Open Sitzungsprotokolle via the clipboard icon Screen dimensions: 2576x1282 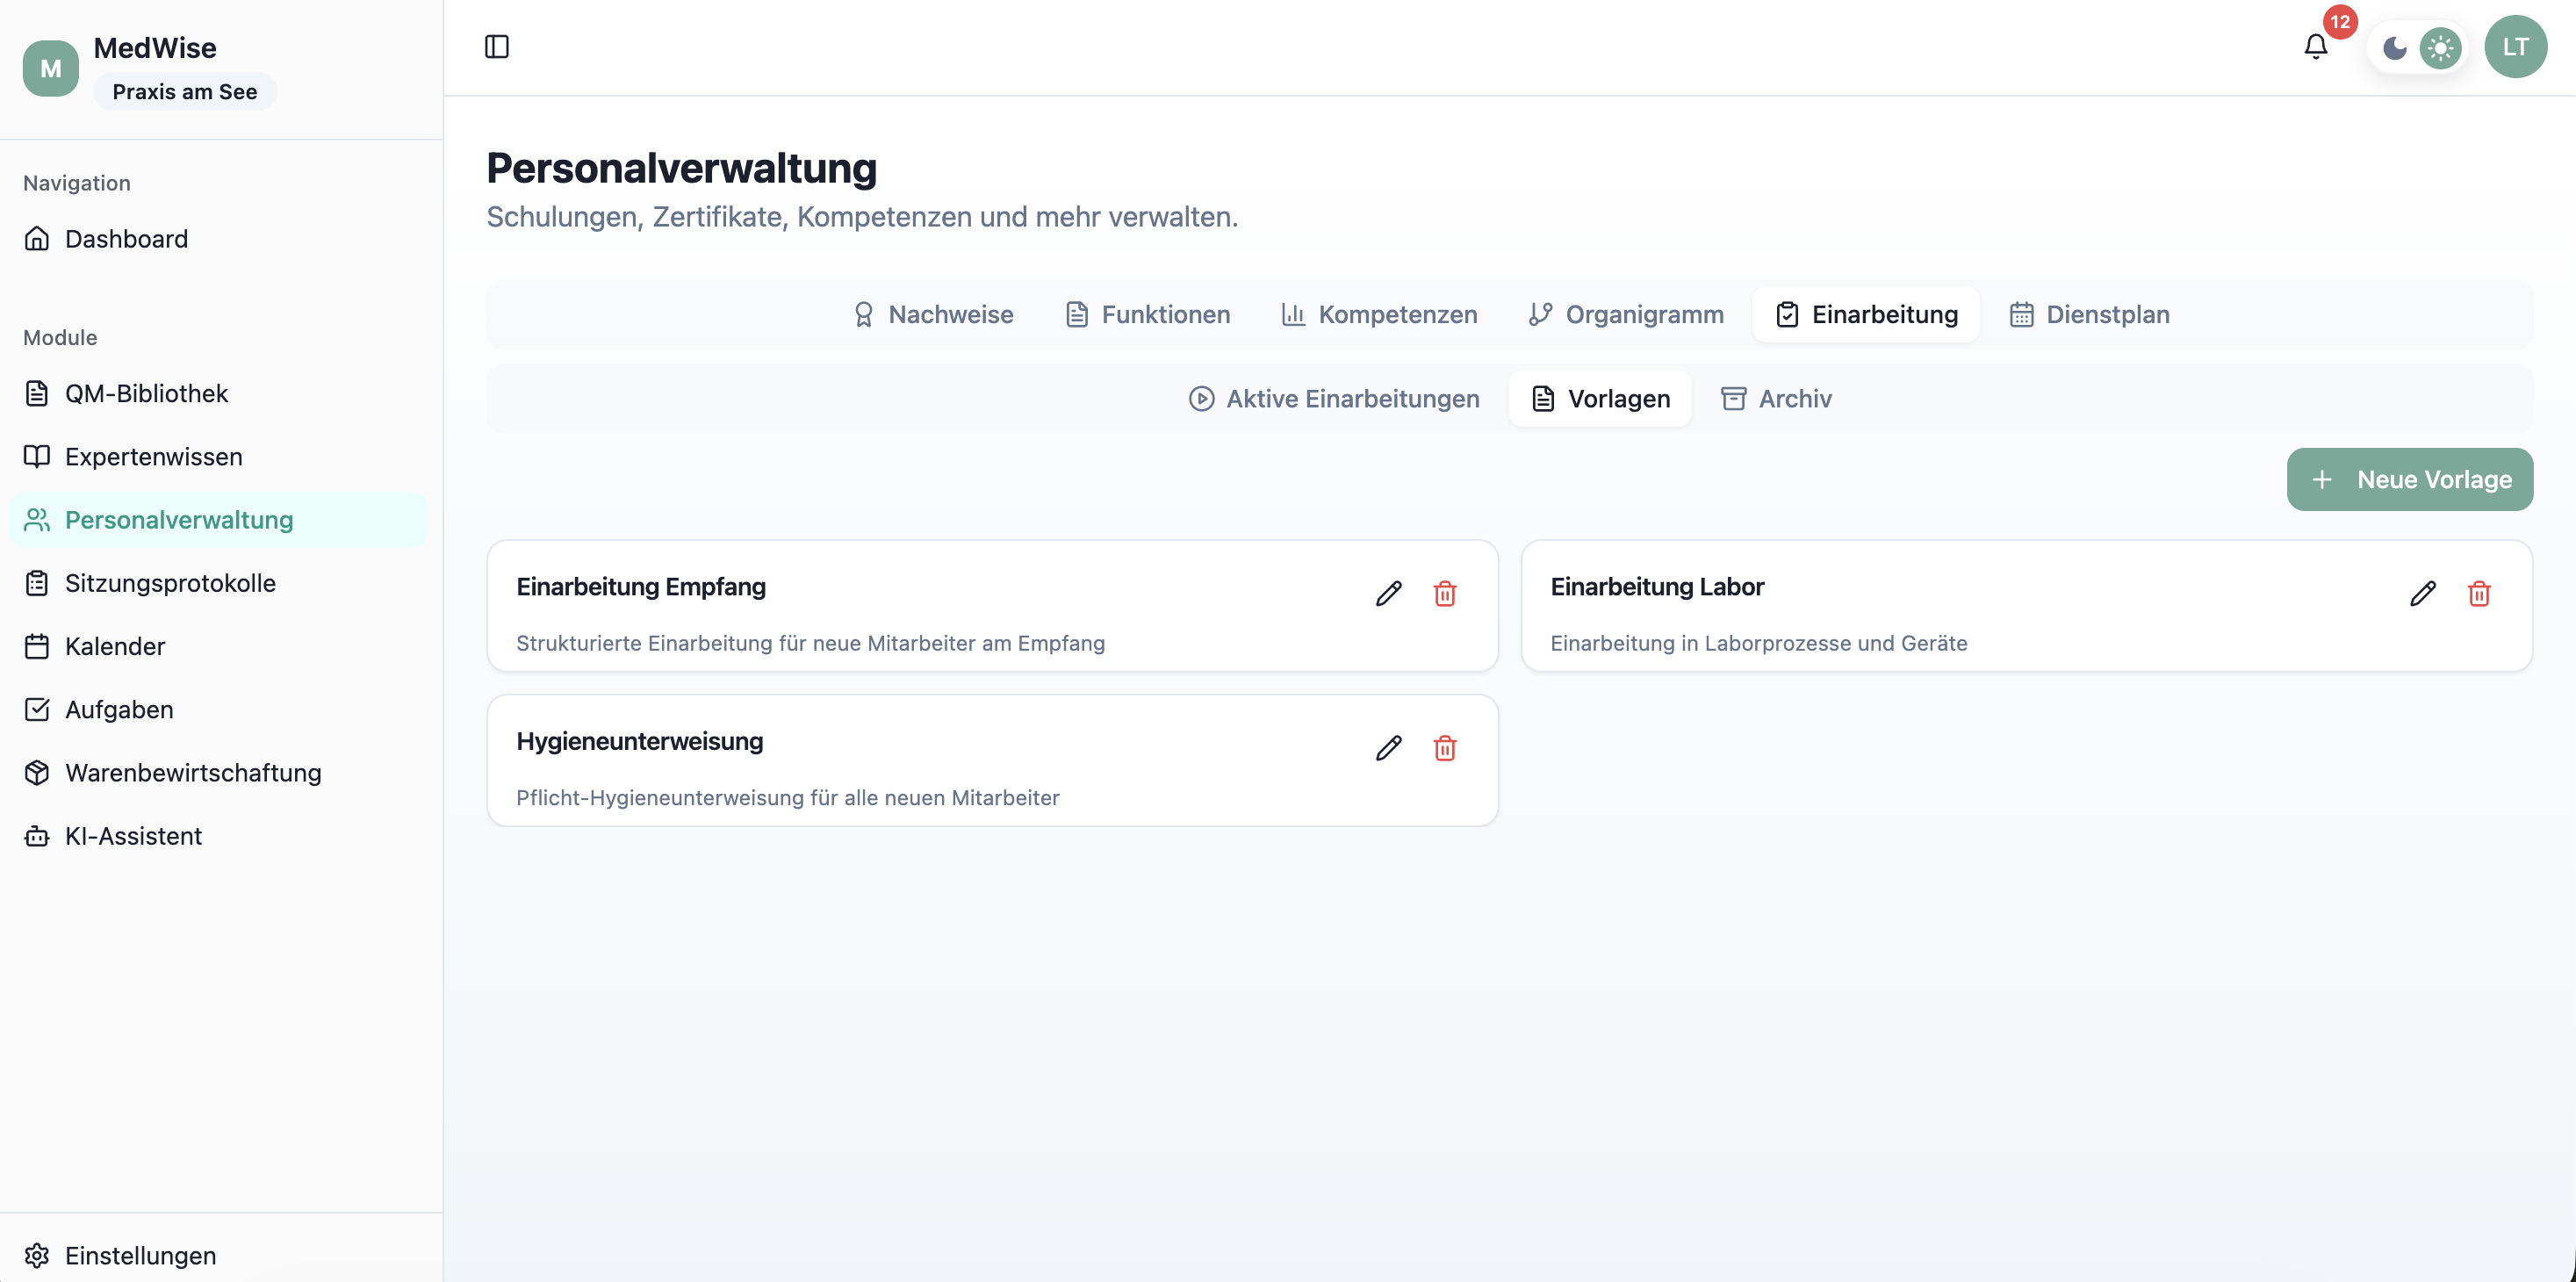click(x=36, y=582)
